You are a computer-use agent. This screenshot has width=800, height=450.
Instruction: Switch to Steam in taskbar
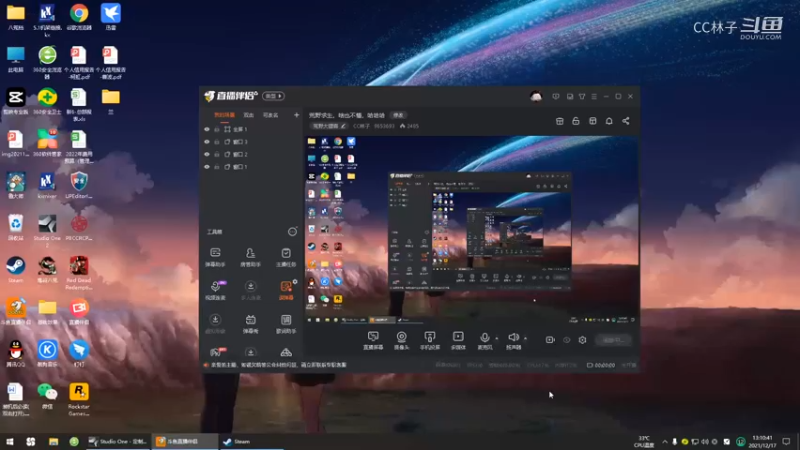(x=251, y=441)
